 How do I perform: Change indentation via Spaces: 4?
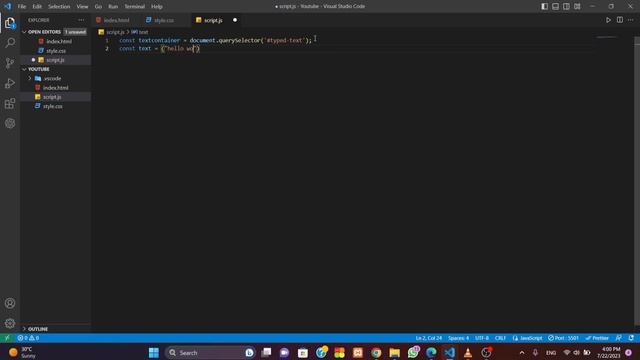[x=458, y=338]
